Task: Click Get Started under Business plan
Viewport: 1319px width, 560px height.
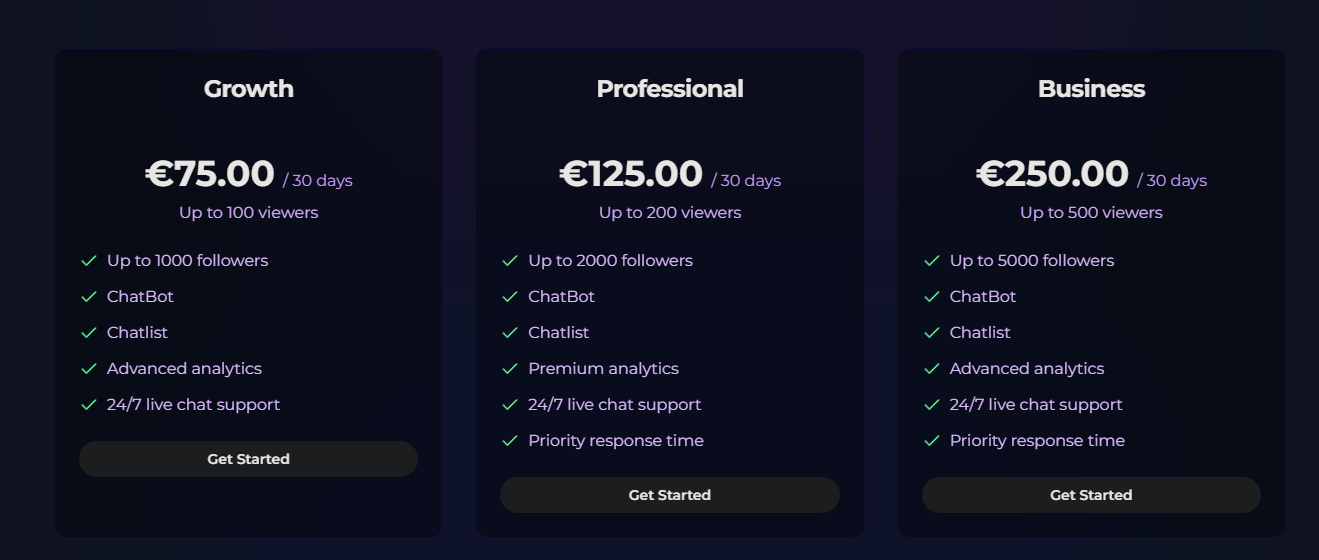Action: 1091,495
